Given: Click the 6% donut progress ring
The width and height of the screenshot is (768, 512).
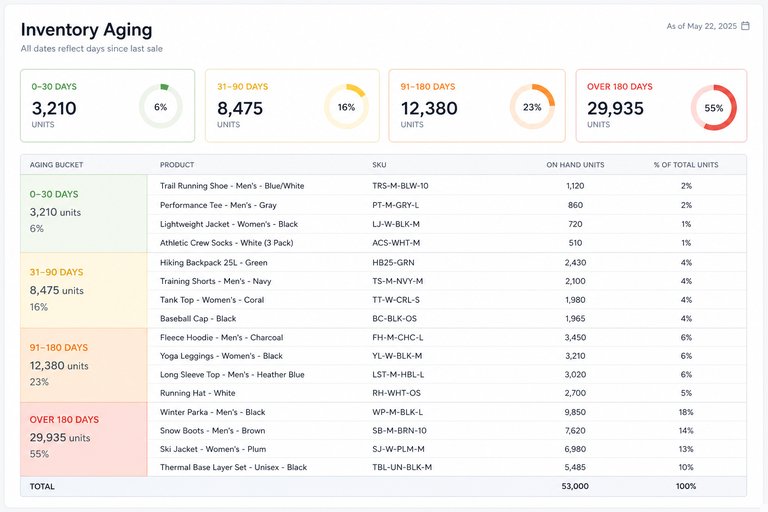Looking at the screenshot, I should (x=161, y=107).
